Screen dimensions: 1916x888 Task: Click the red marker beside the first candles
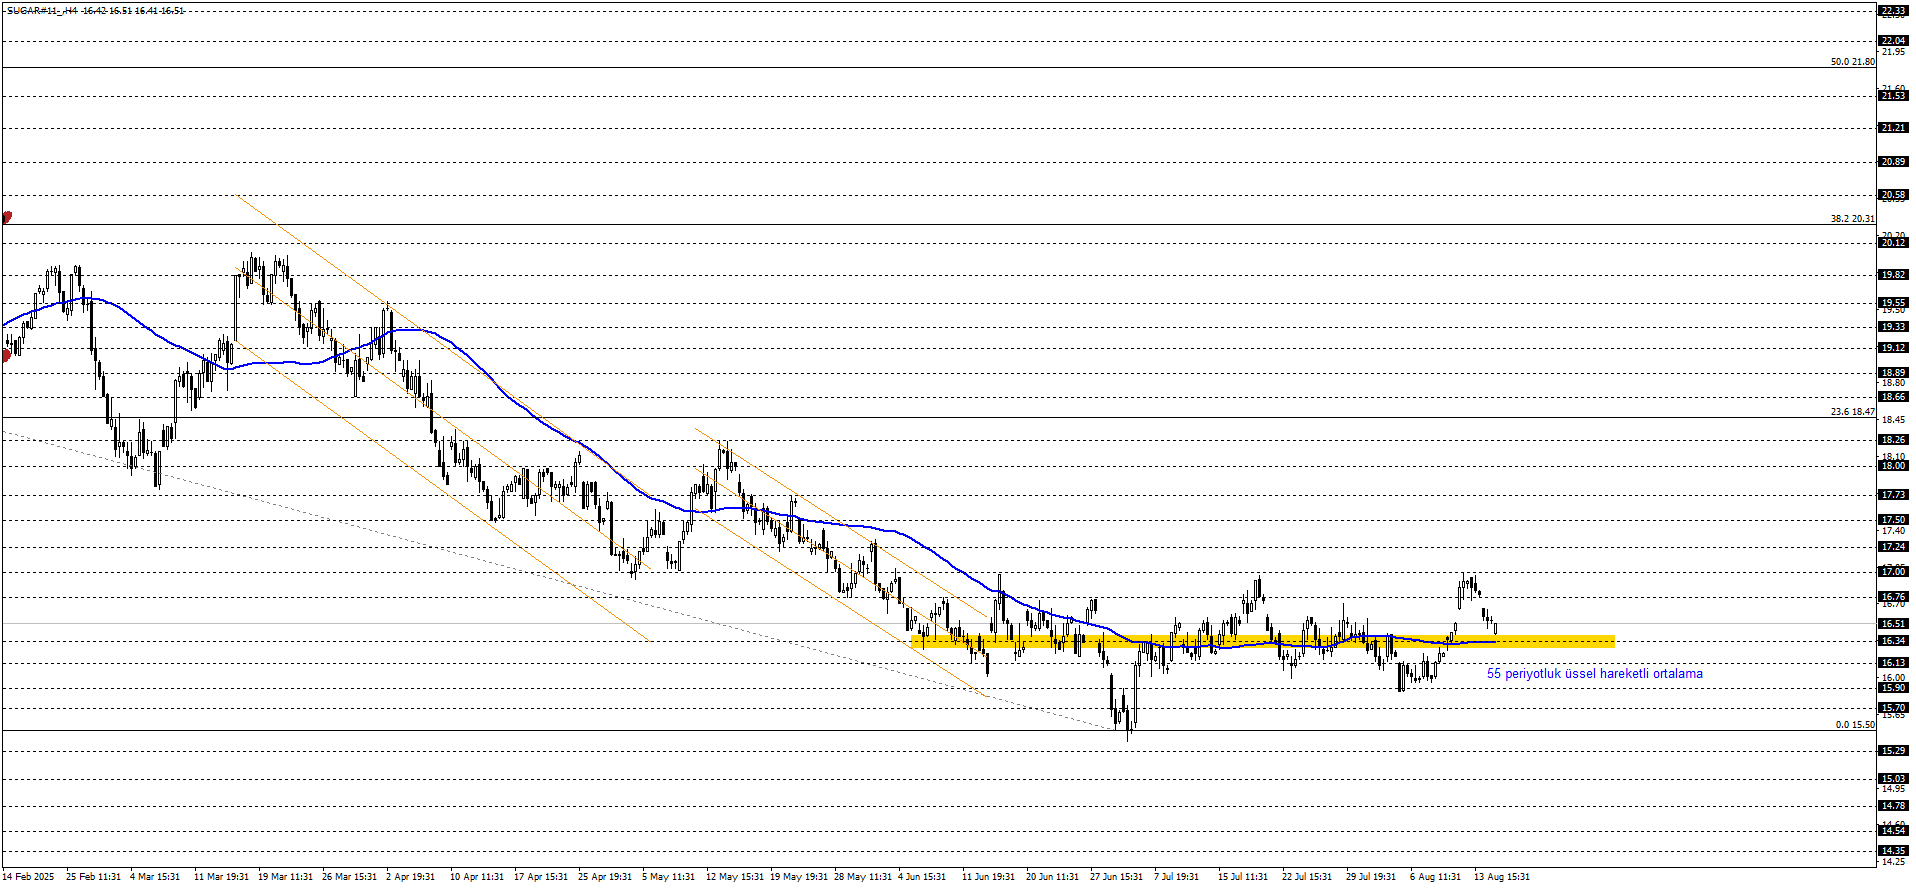7,354
